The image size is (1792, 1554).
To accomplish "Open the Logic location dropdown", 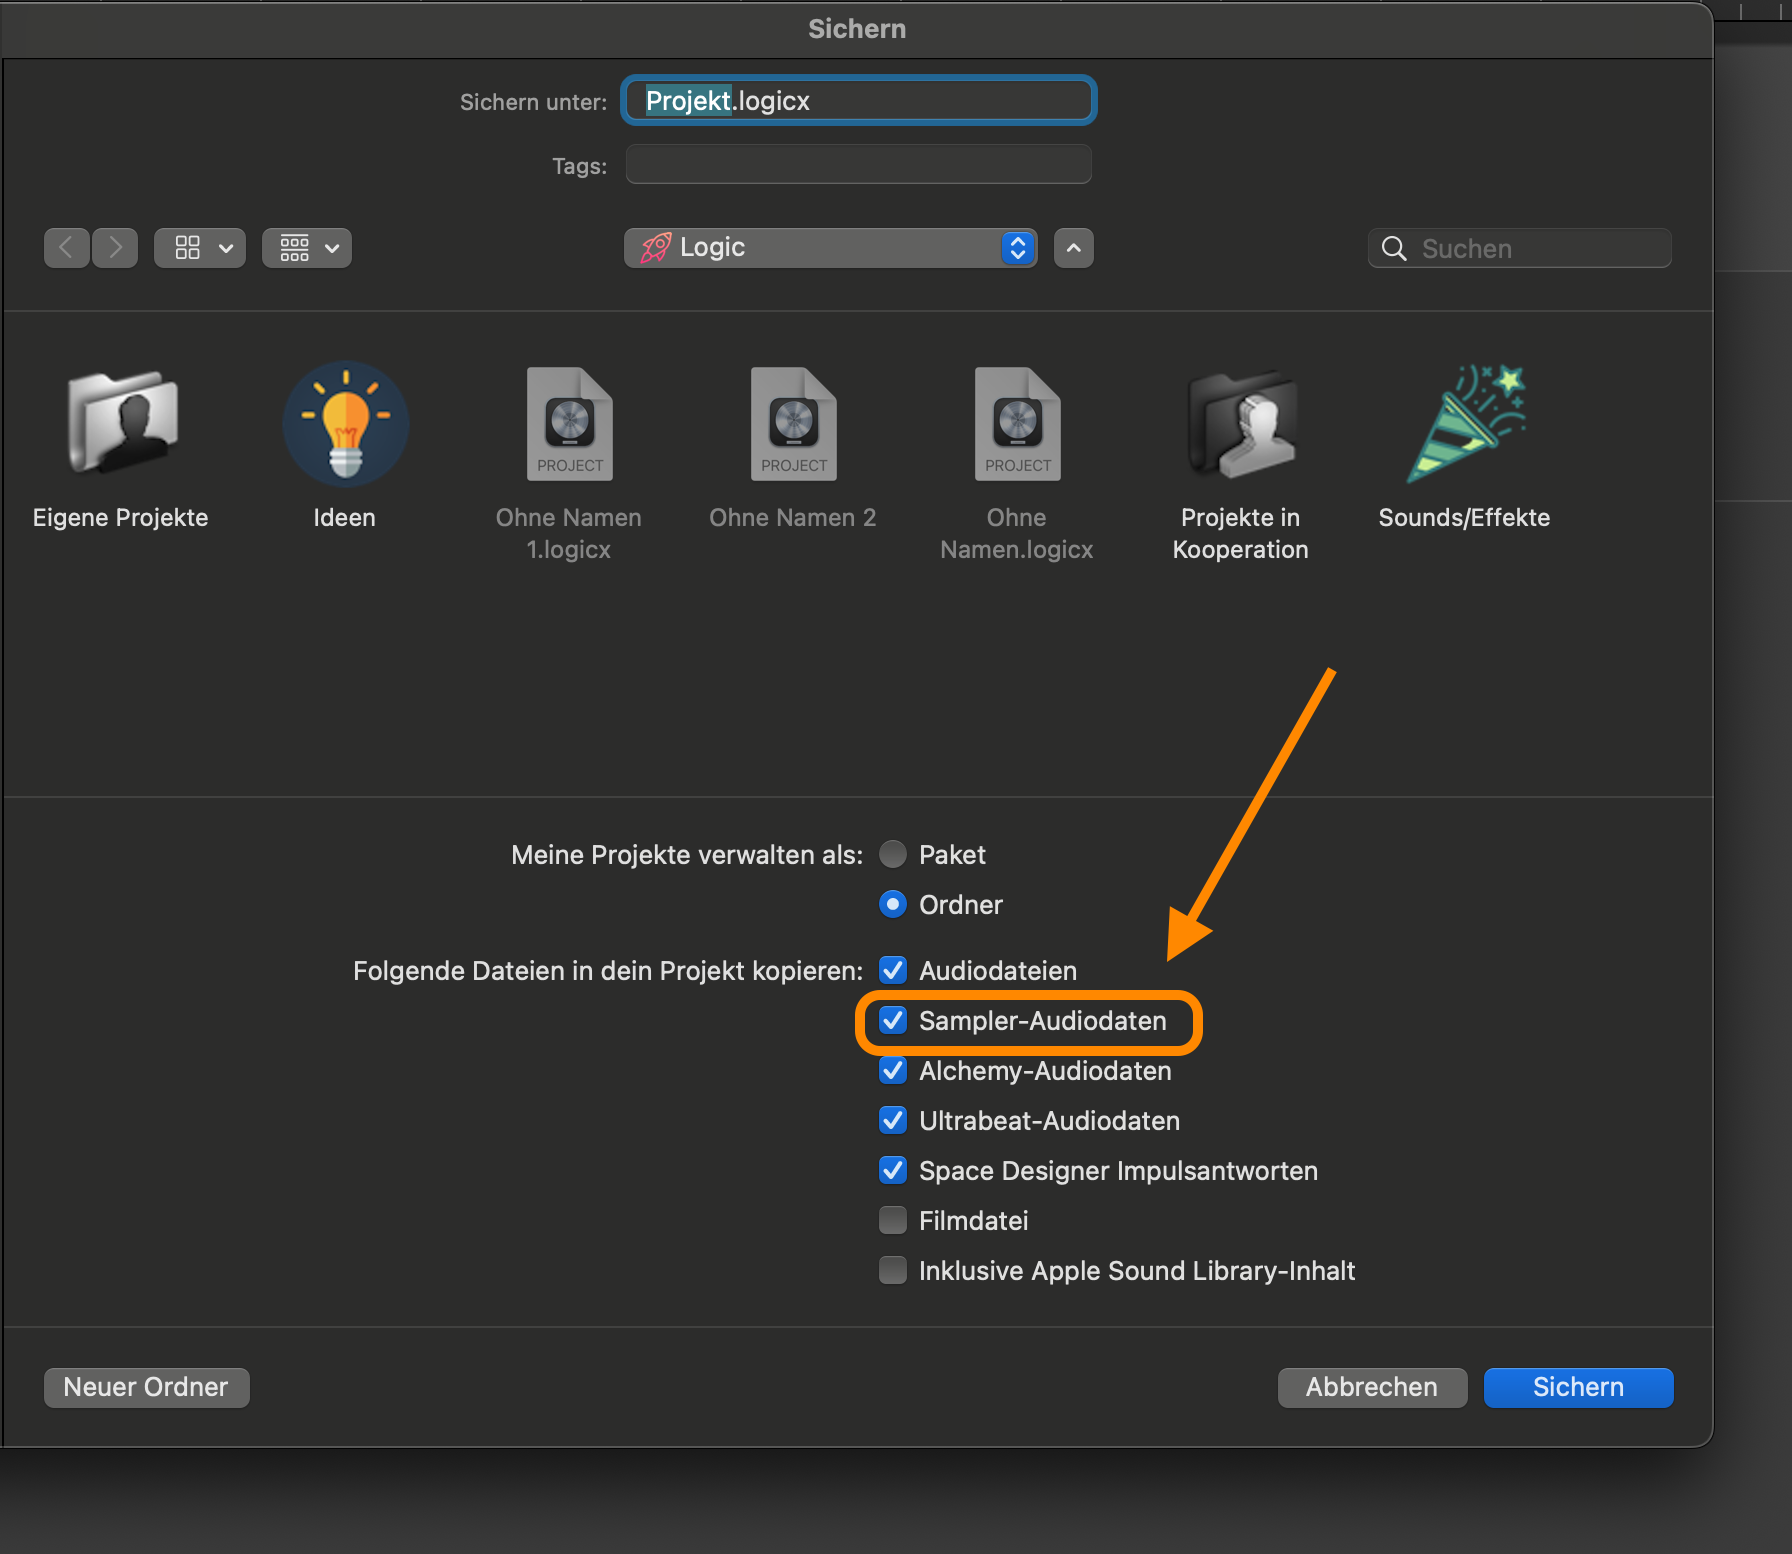I will pos(830,248).
